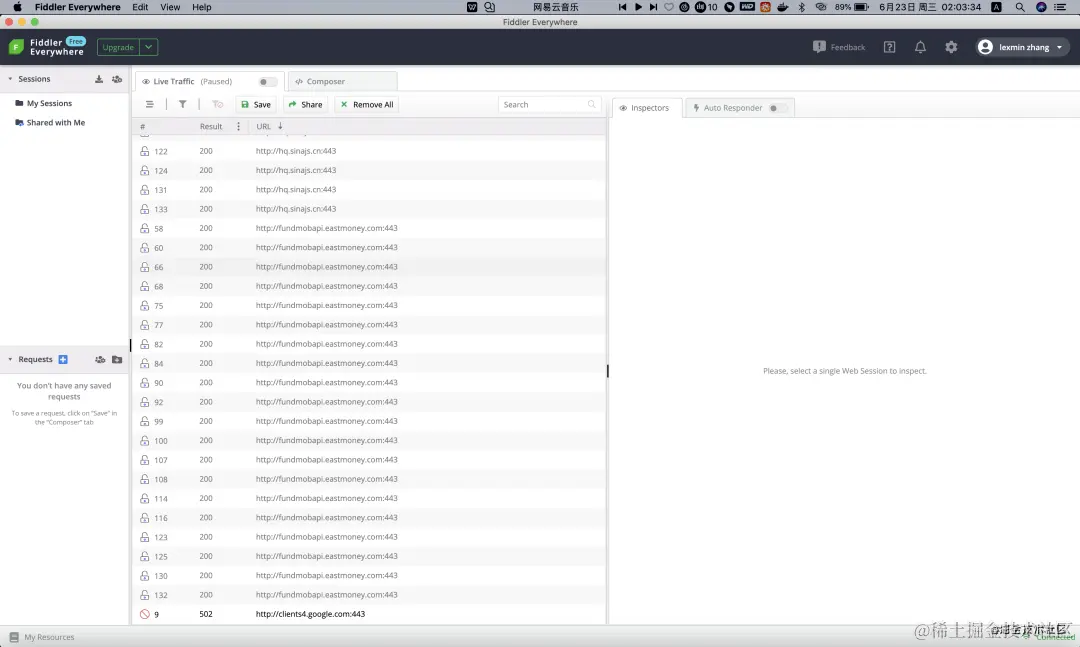Select session row 124 hq.sinajs.cn
Viewport: 1080px width, 647px height.
(369, 170)
